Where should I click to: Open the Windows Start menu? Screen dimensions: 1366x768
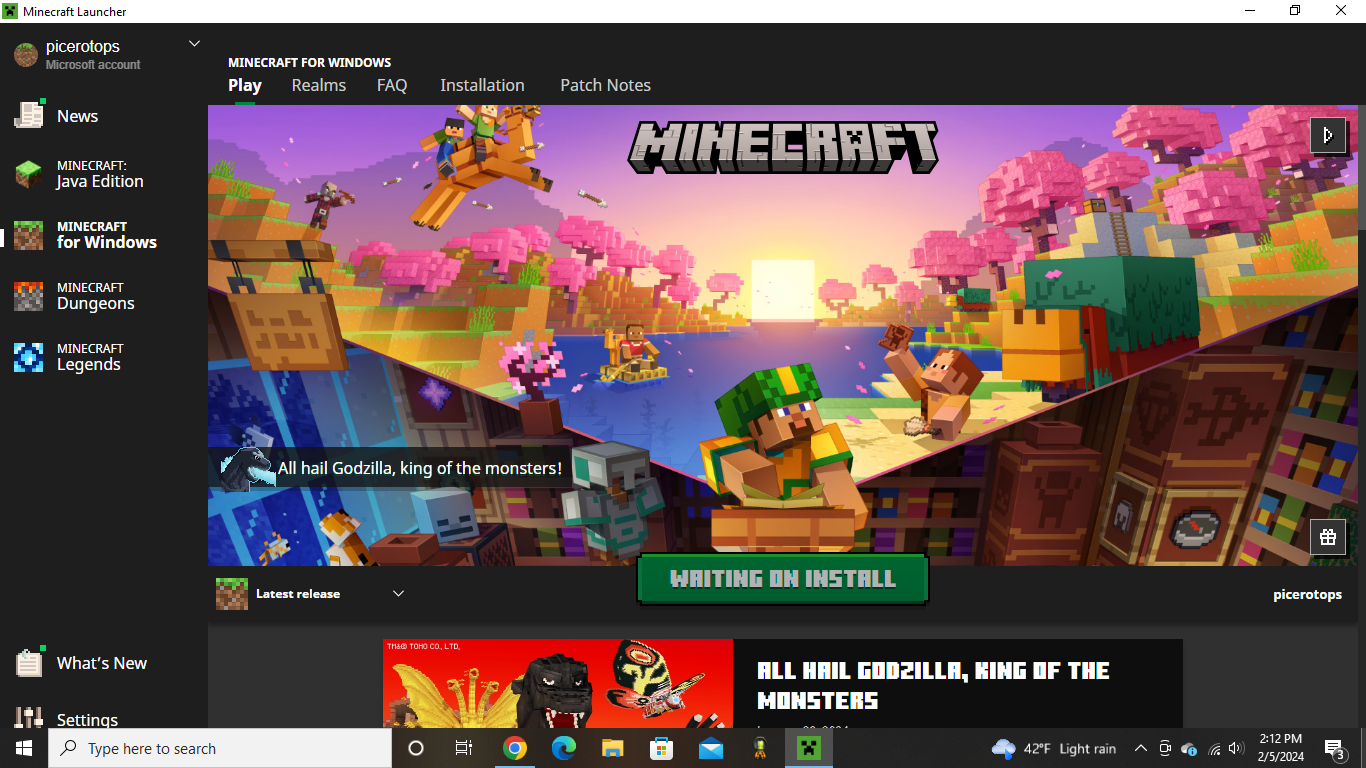24,748
